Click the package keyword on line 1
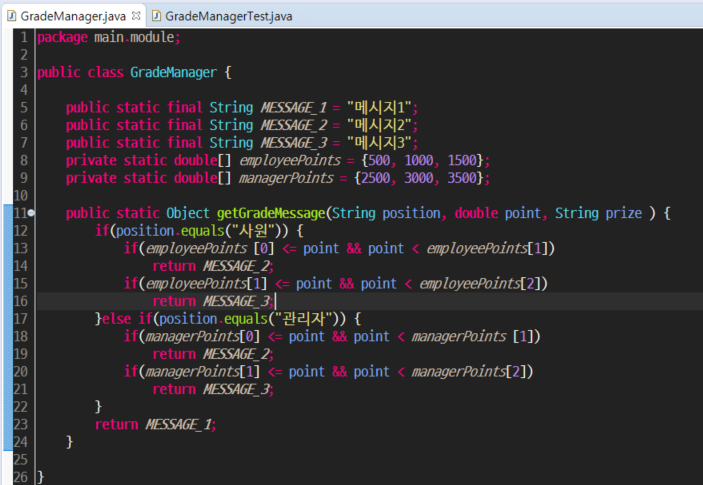This screenshot has height=485, width=703. 62,37
